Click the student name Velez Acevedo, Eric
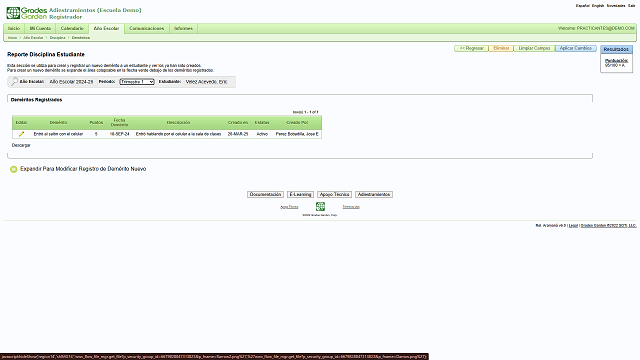The height and width of the screenshot is (360, 640). [207, 82]
